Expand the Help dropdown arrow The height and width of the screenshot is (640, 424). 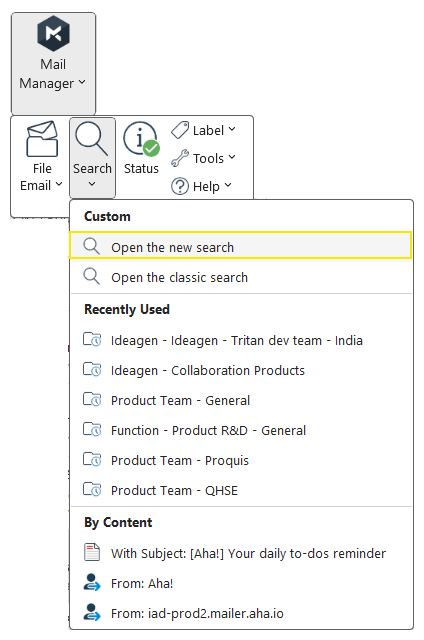point(228,185)
